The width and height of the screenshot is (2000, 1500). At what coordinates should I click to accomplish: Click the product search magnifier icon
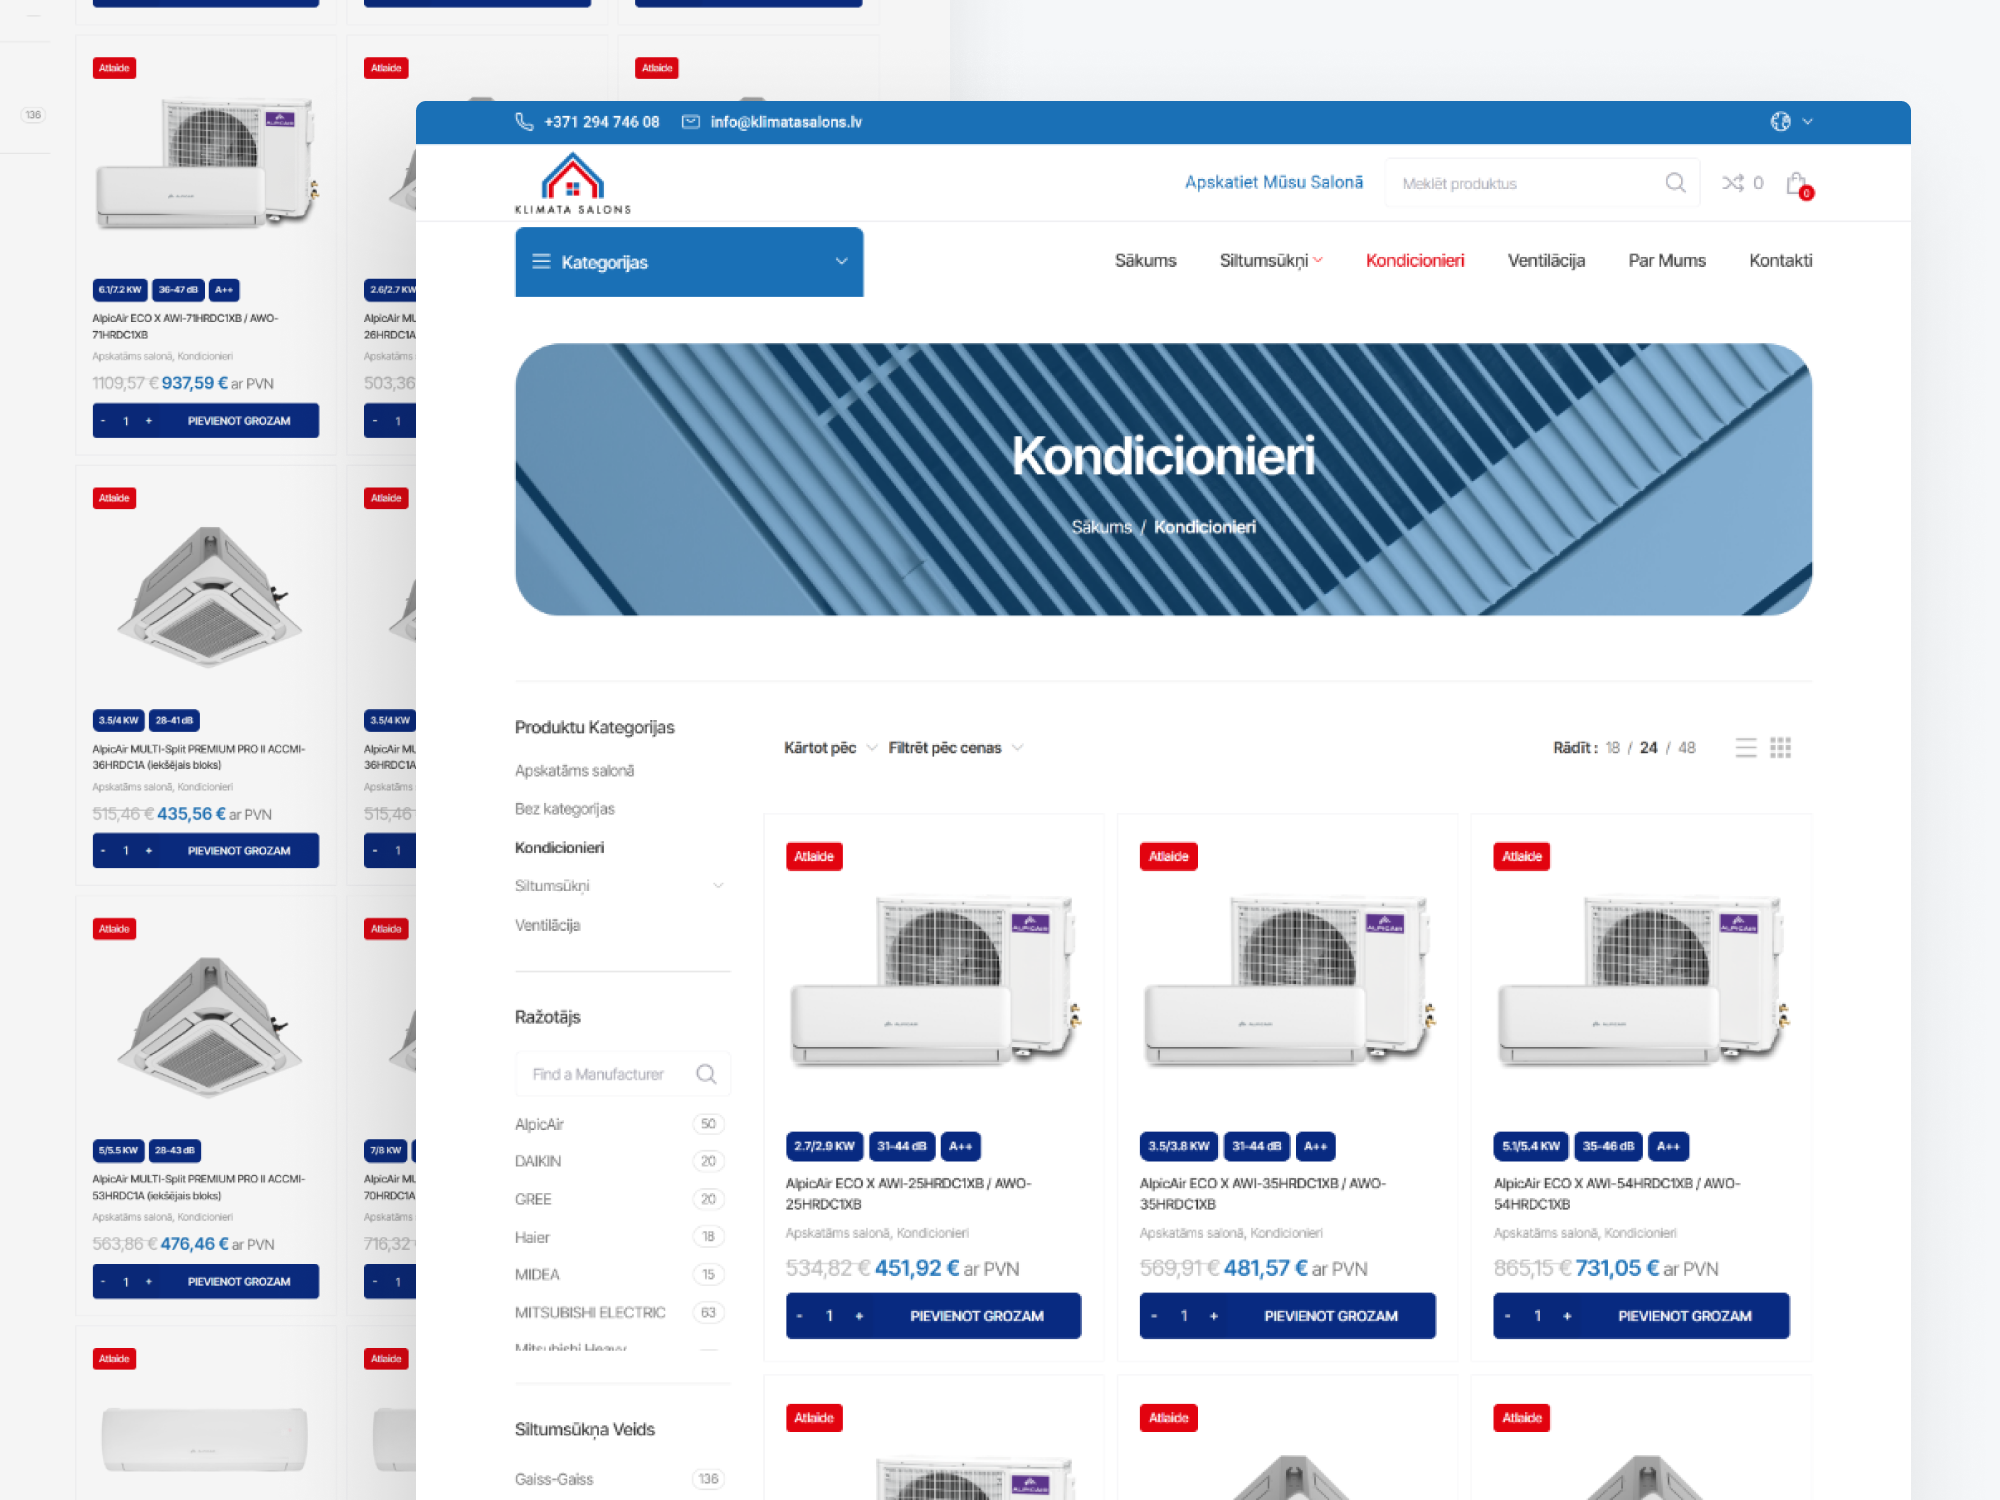[1675, 183]
